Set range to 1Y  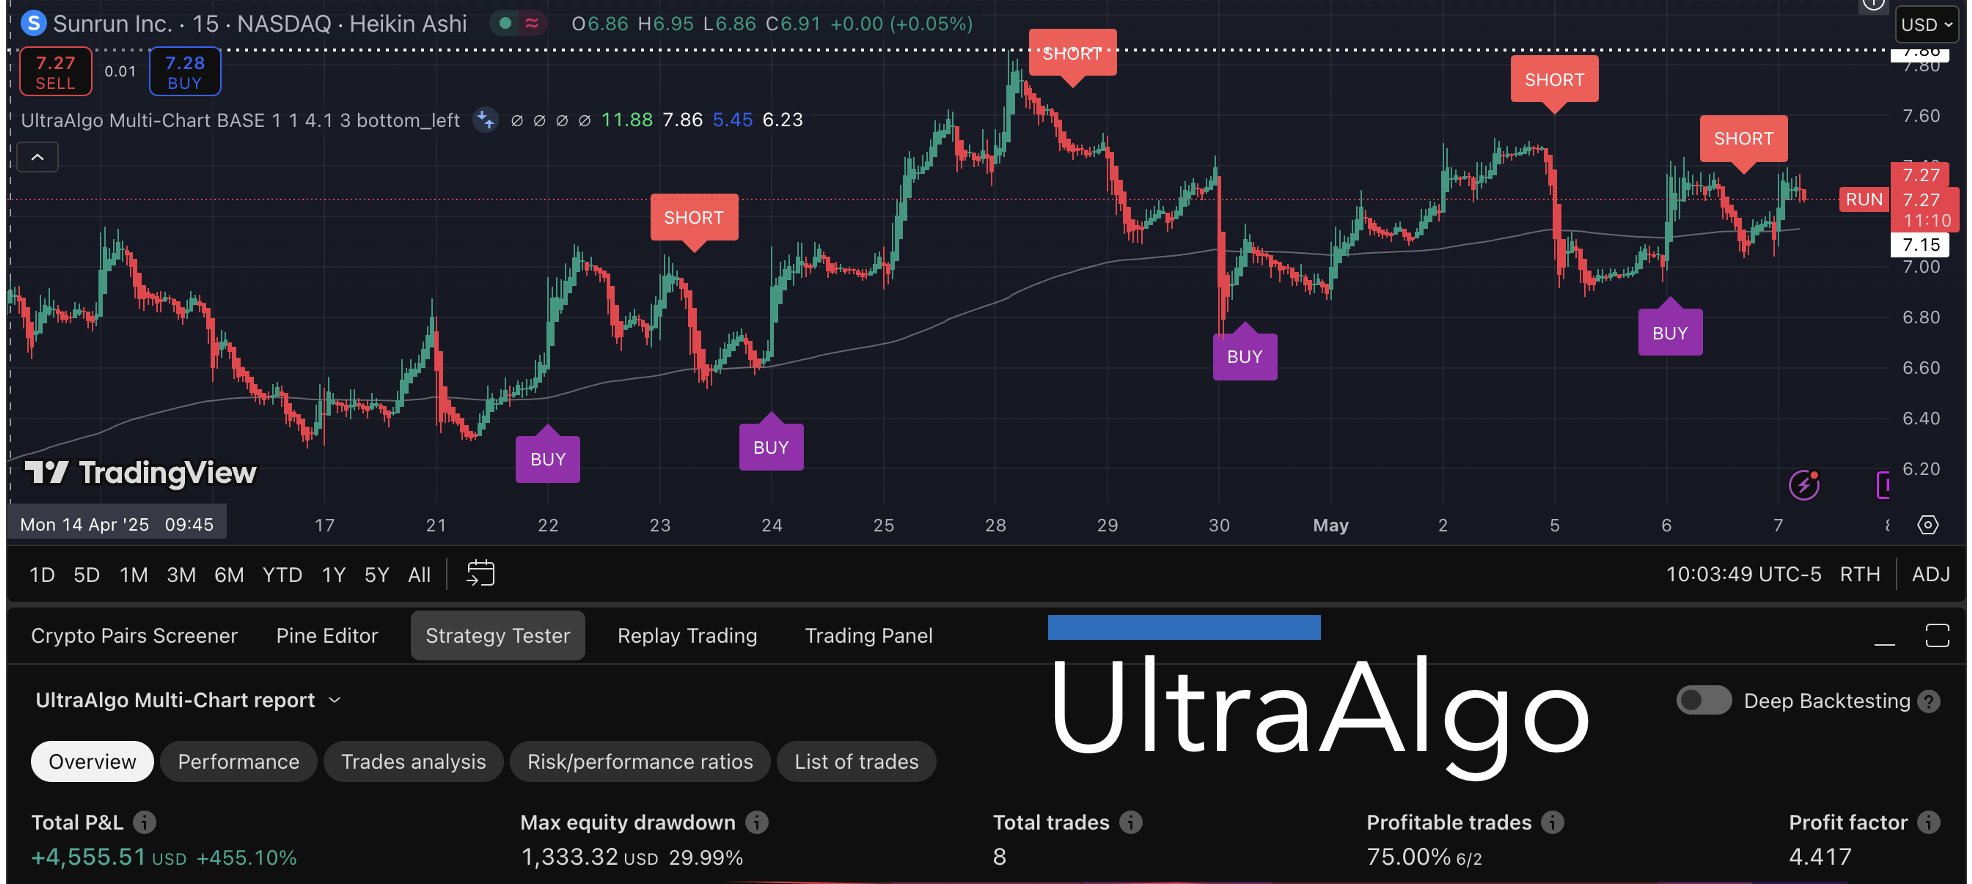pyautogui.click(x=334, y=575)
